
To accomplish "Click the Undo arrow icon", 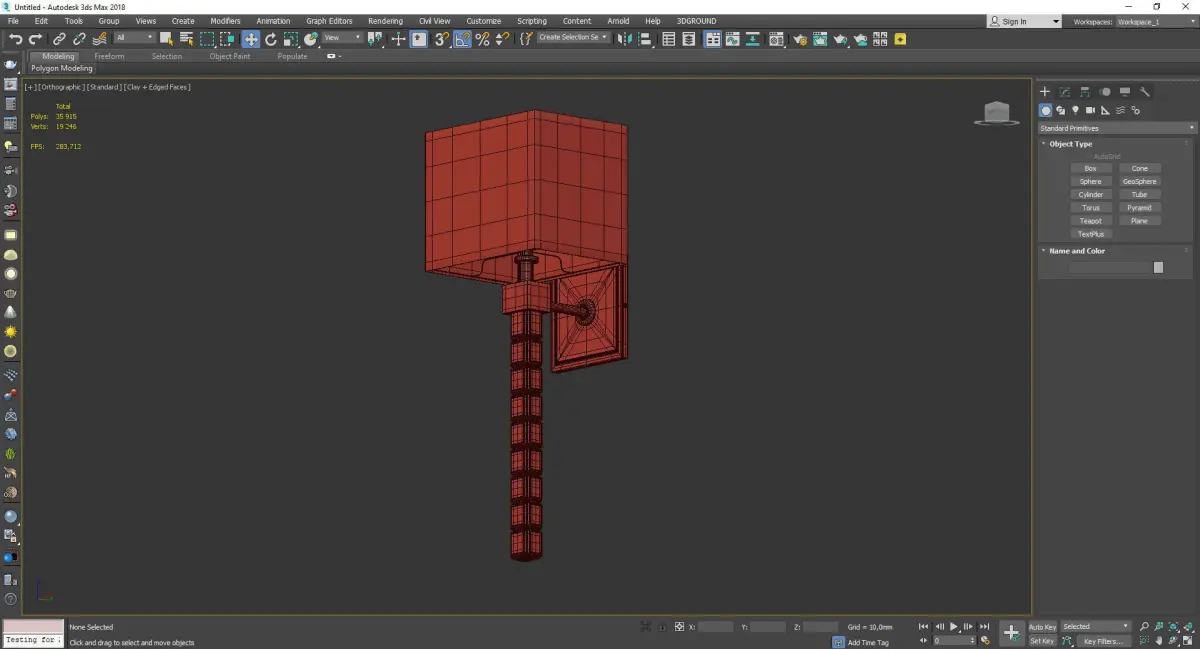I will 14,39.
